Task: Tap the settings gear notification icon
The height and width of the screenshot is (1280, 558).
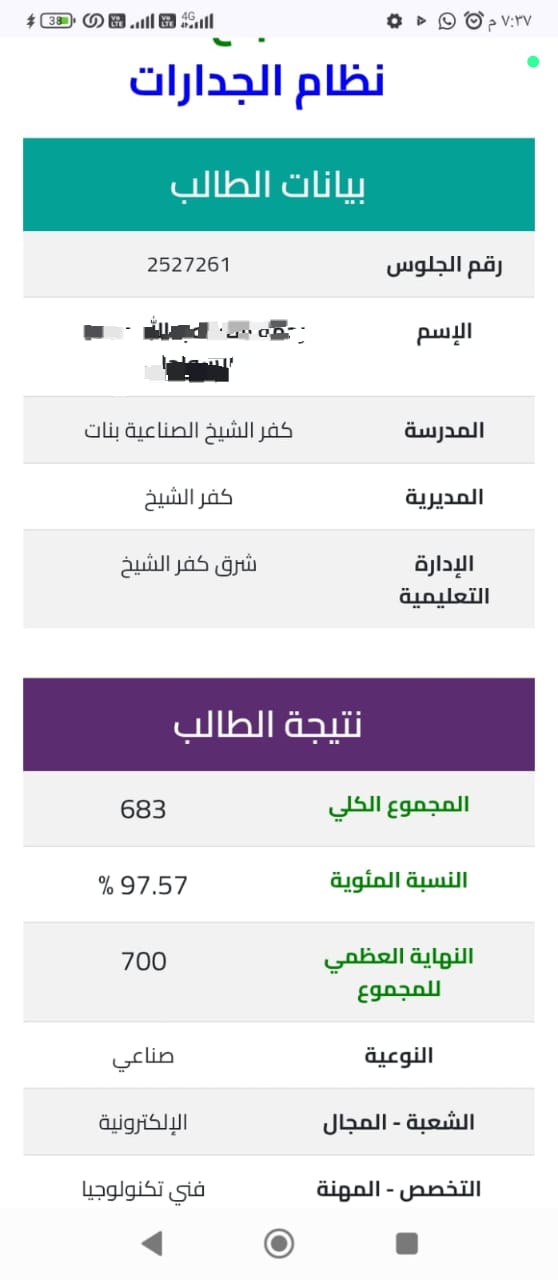Action: [x=394, y=20]
